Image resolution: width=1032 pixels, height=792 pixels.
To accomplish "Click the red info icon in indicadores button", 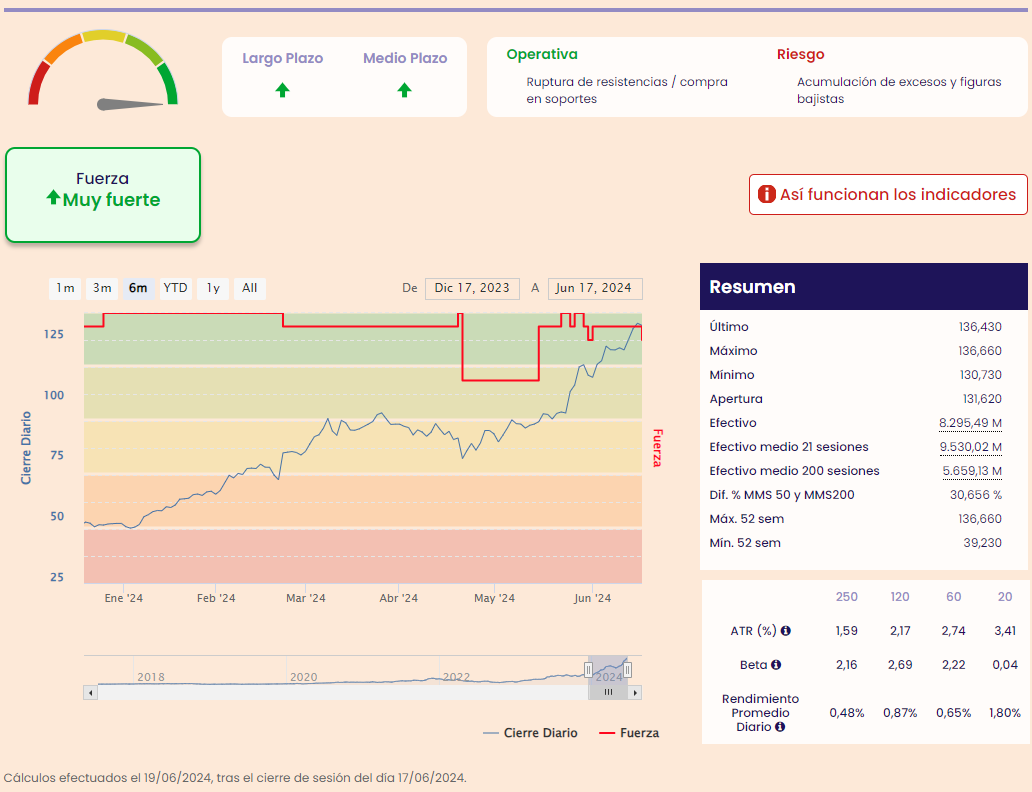I will click(767, 194).
